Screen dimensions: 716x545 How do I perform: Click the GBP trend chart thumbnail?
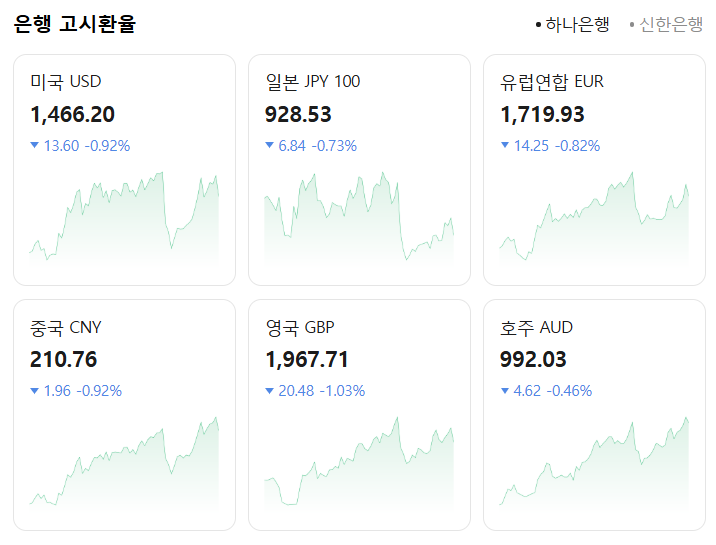click(x=358, y=462)
